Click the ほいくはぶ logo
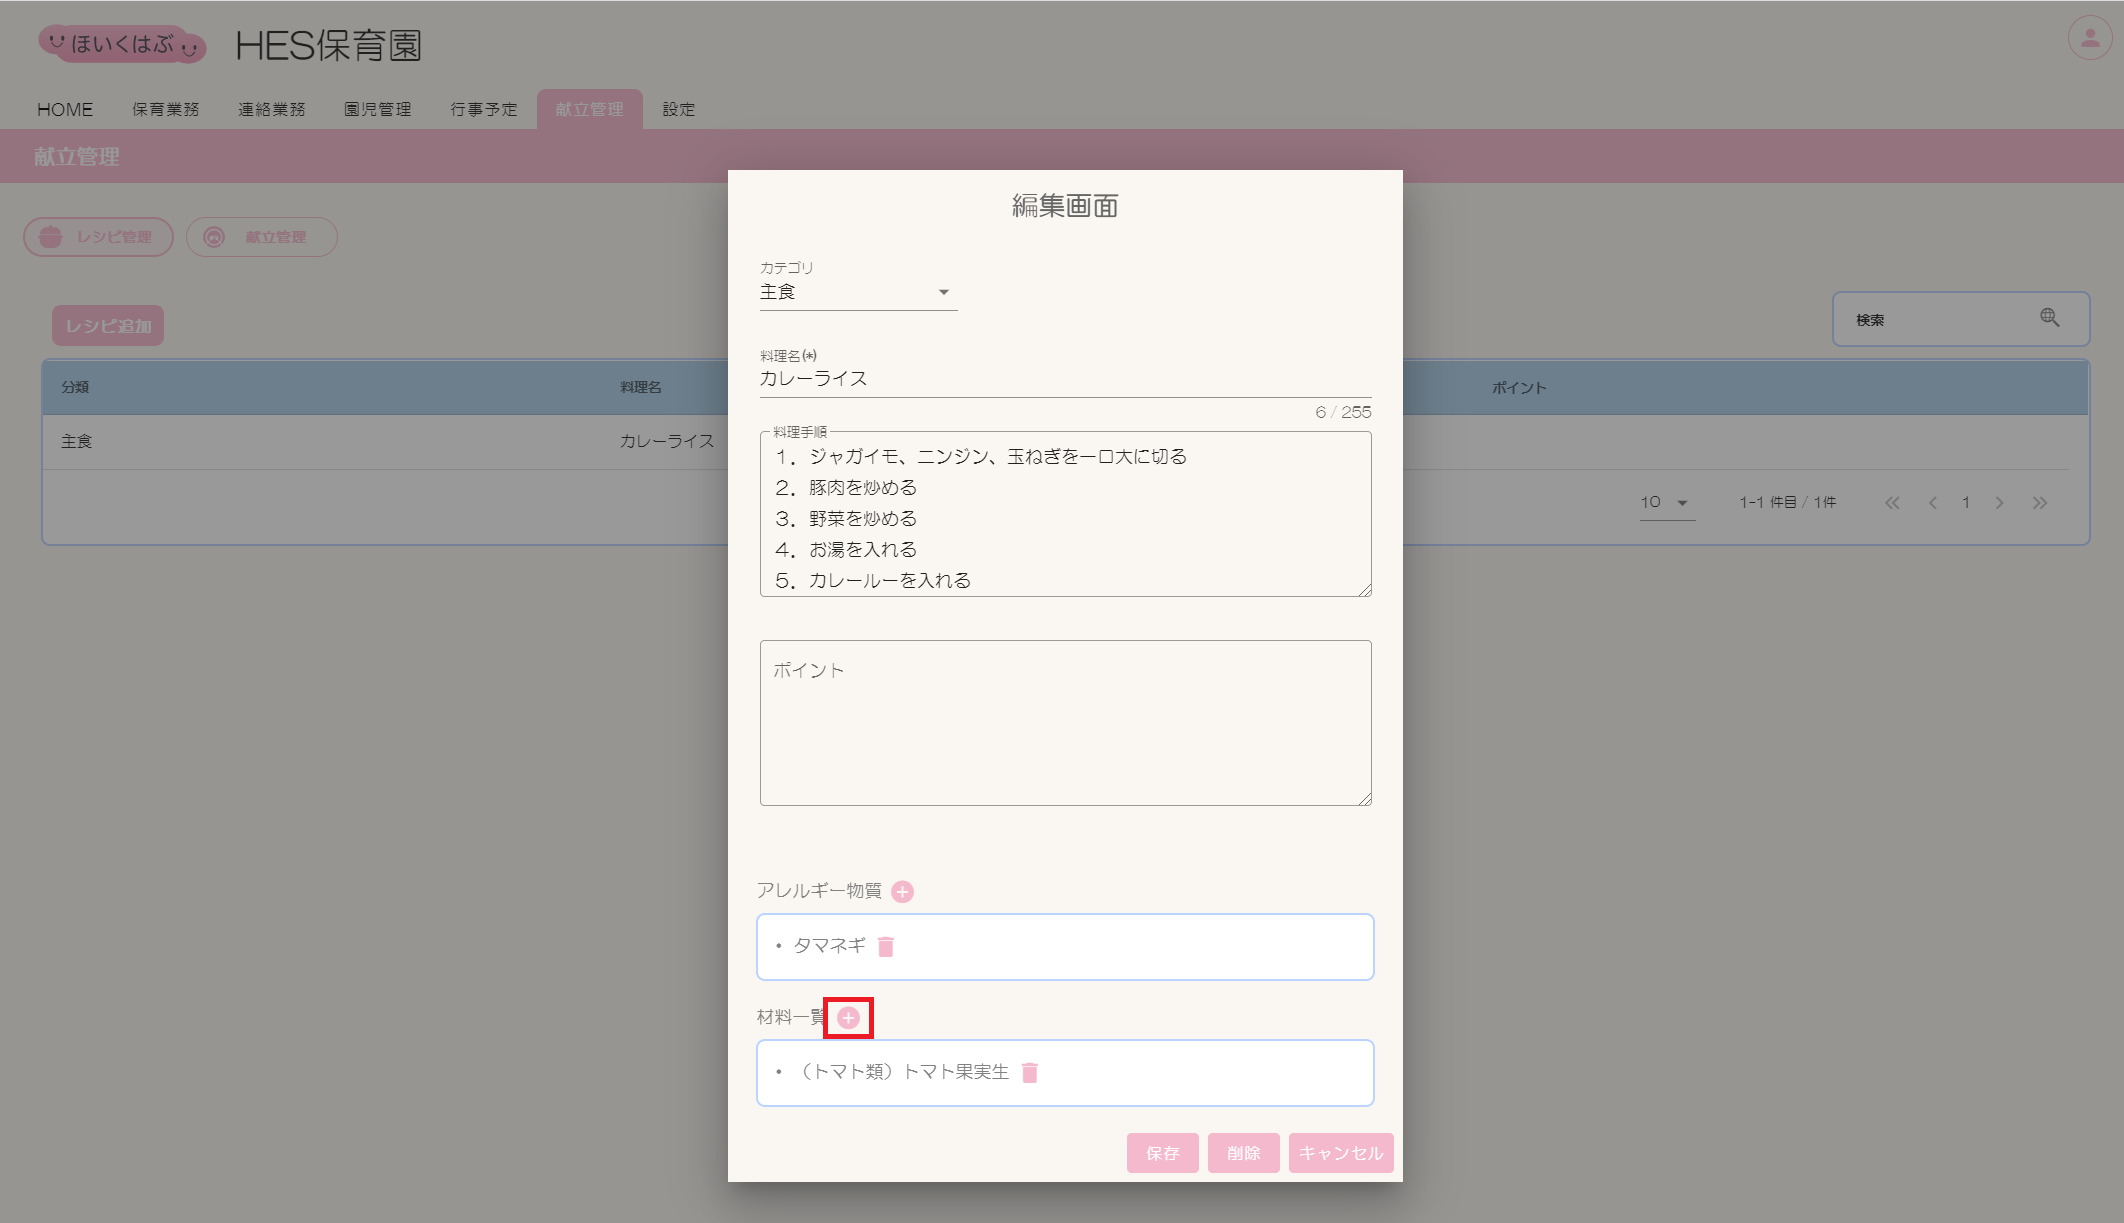The width and height of the screenshot is (2124, 1223). click(122, 44)
